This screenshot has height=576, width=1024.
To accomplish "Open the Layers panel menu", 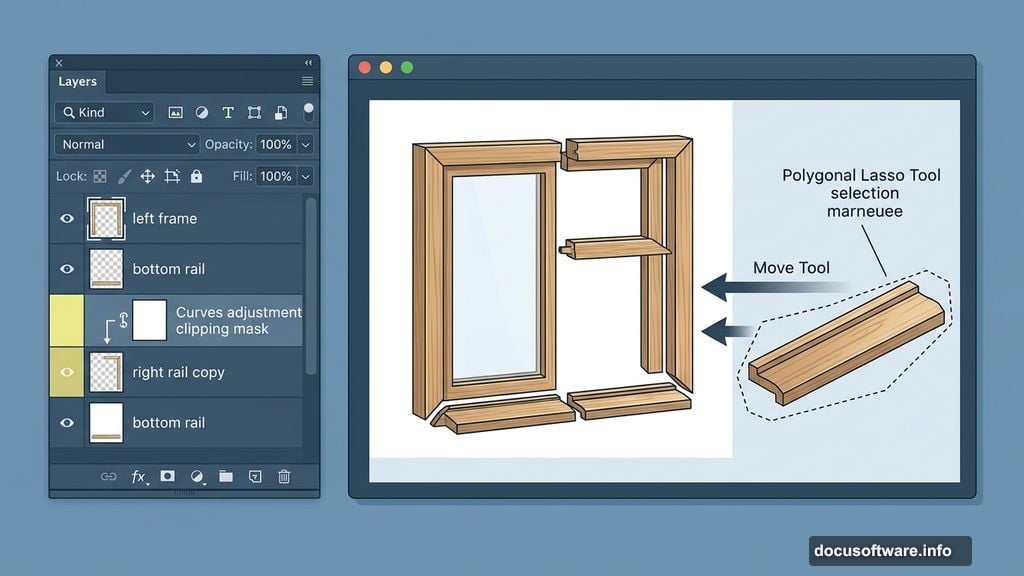I will click(308, 81).
